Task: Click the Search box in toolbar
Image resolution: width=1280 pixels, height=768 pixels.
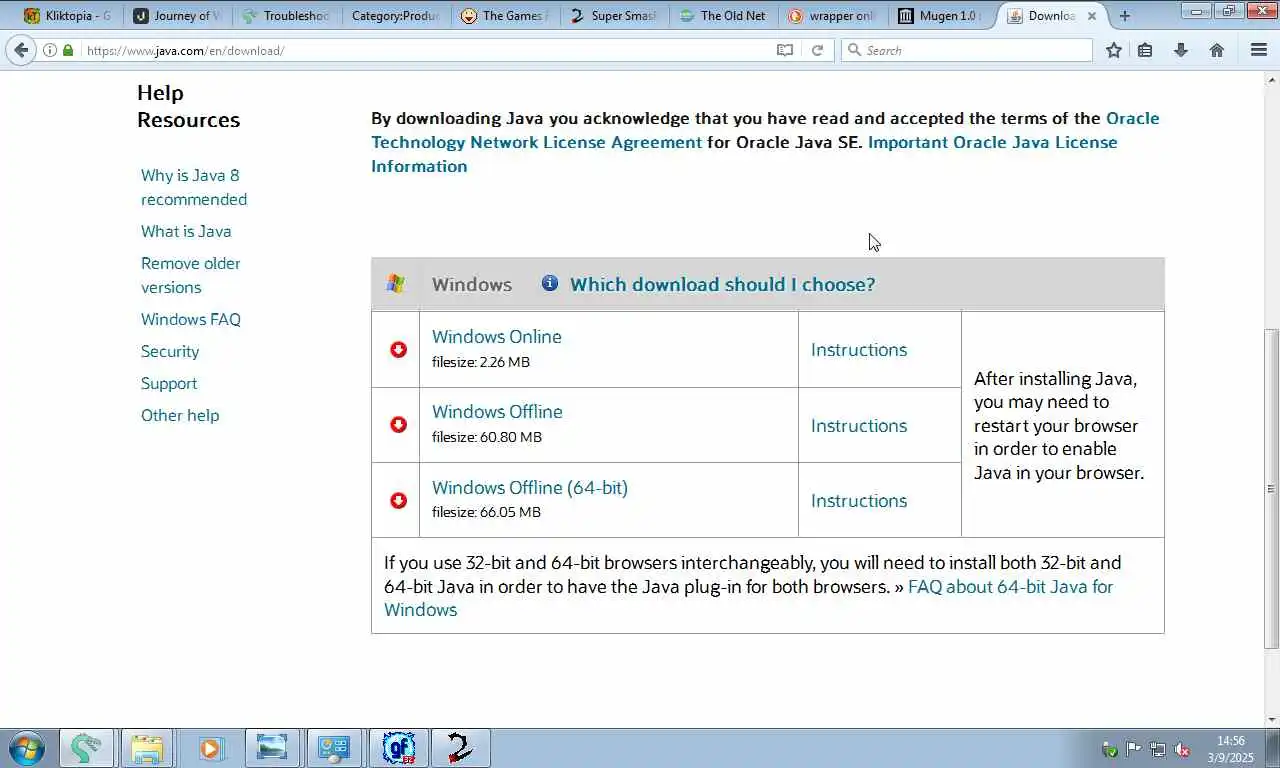Action: coord(967,50)
